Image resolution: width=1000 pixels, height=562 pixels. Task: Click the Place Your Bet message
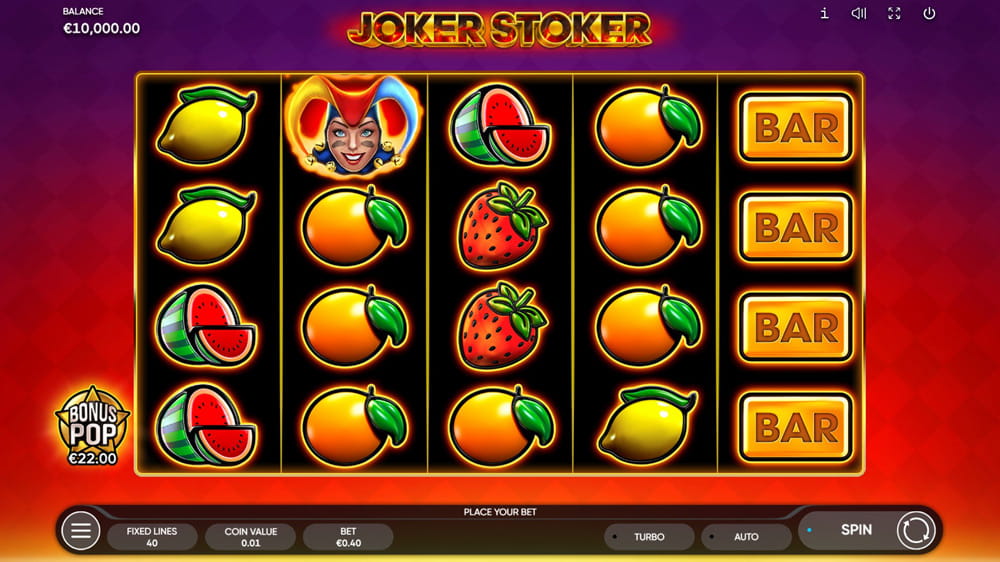(x=500, y=512)
